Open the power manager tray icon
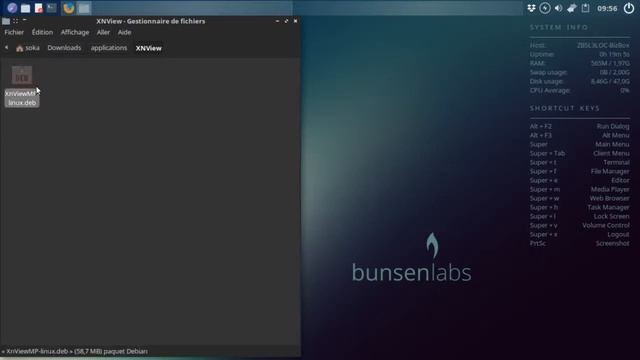The width and height of the screenshot is (640, 360). pos(544,8)
